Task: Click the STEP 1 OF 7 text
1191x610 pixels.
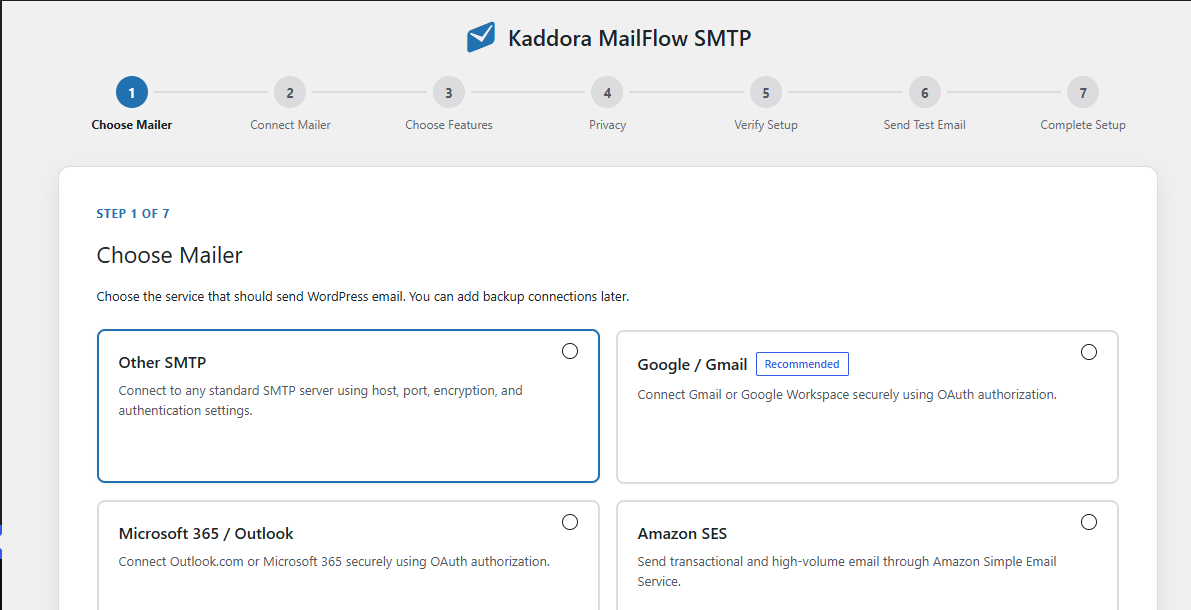Action: pos(133,213)
